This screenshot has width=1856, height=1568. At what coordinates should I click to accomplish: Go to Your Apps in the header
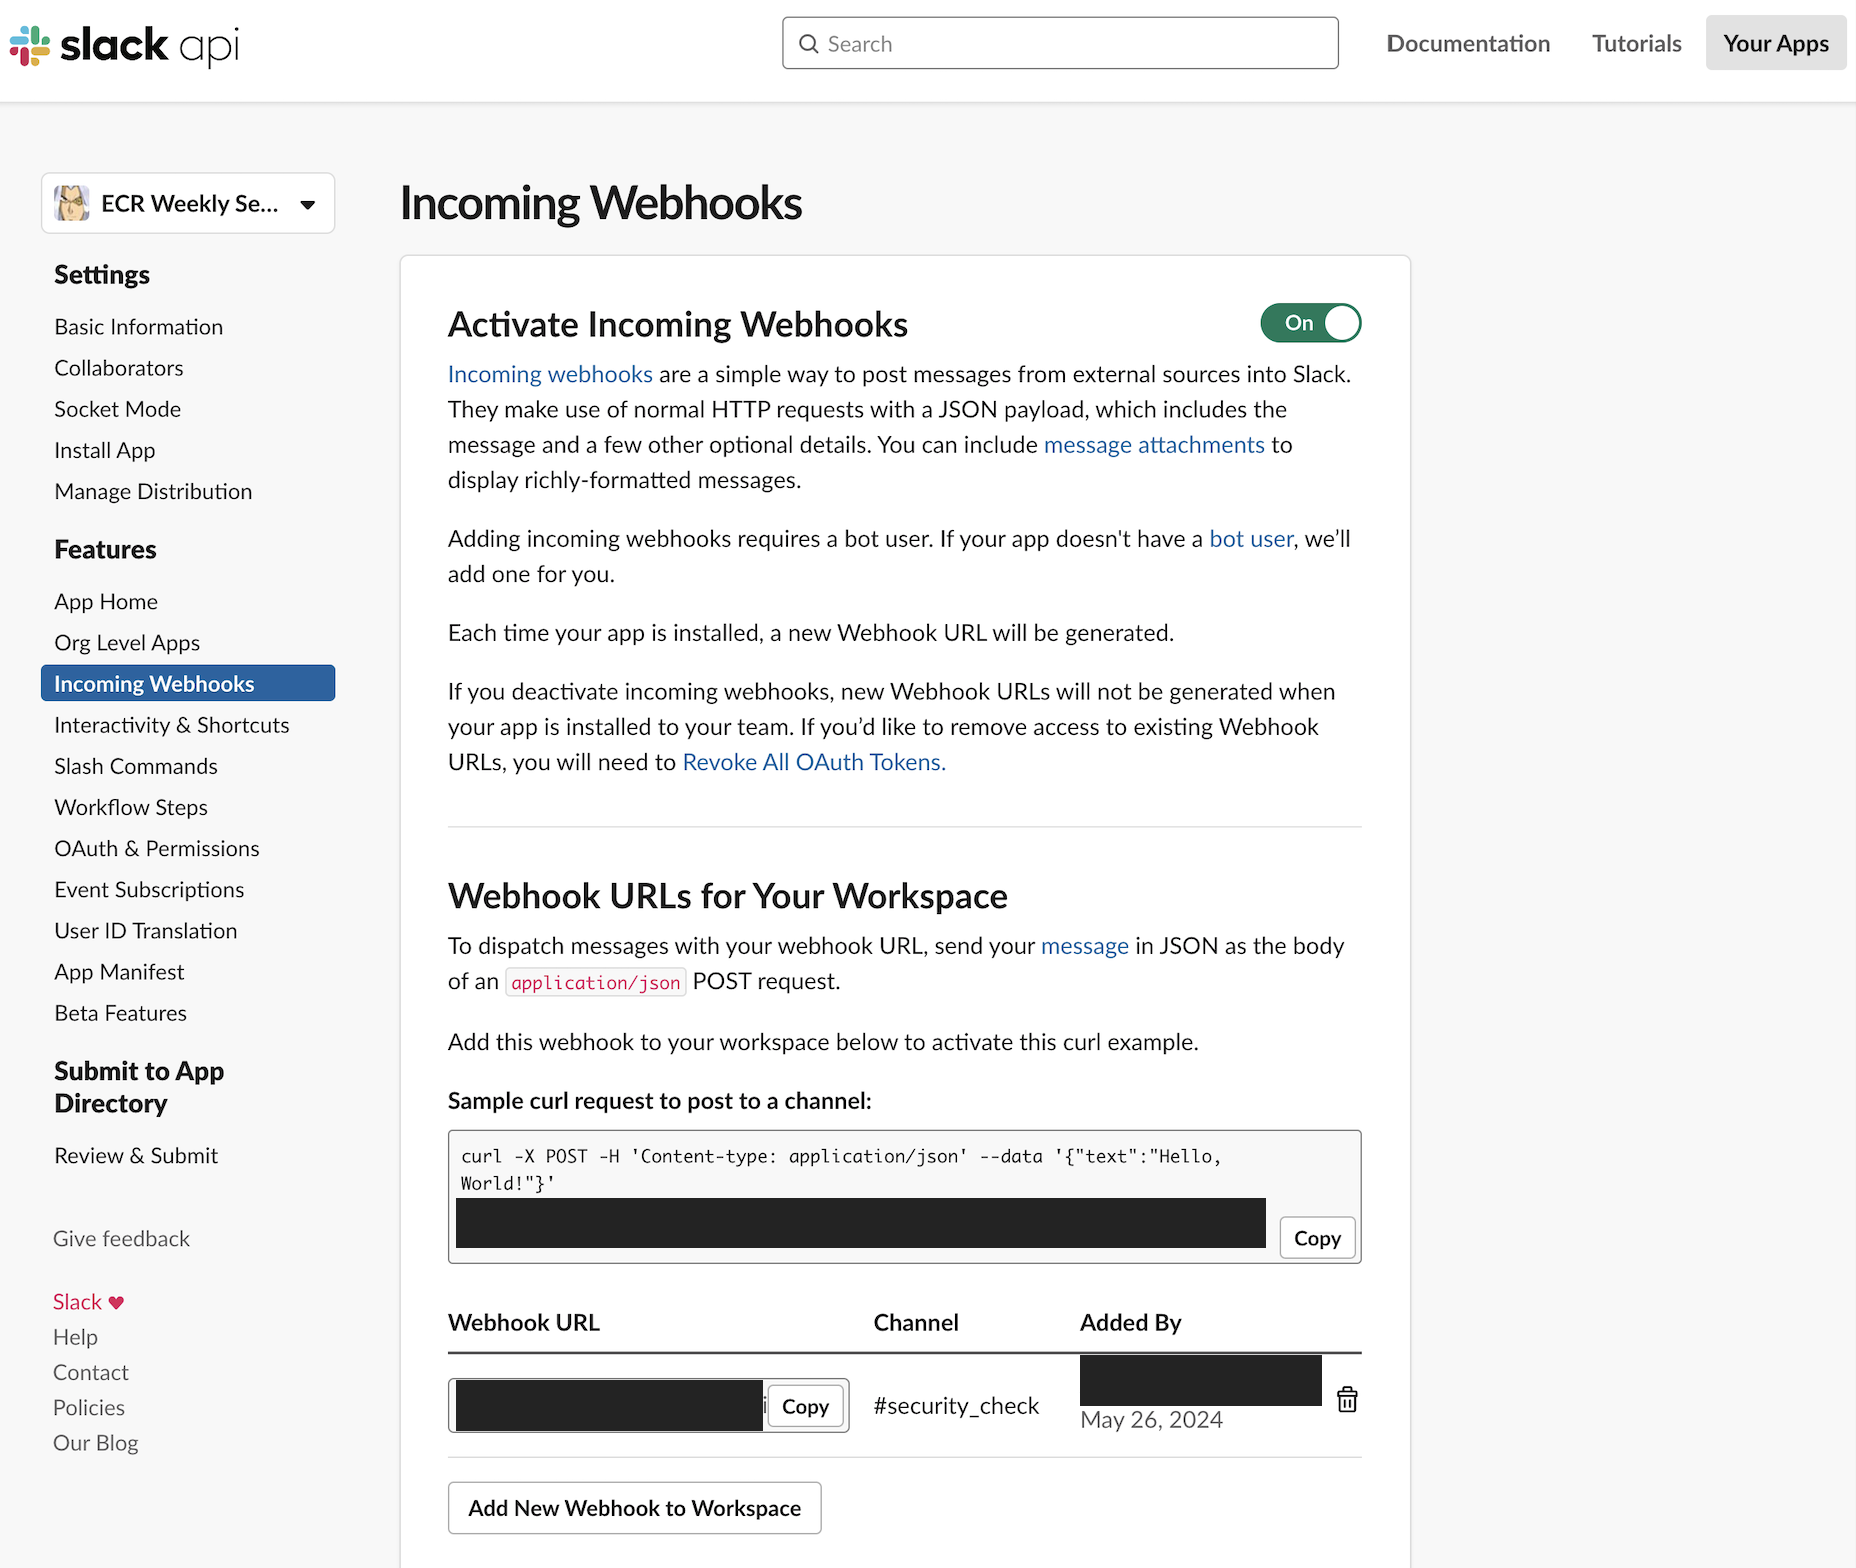pyautogui.click(x=1776, y=44)
